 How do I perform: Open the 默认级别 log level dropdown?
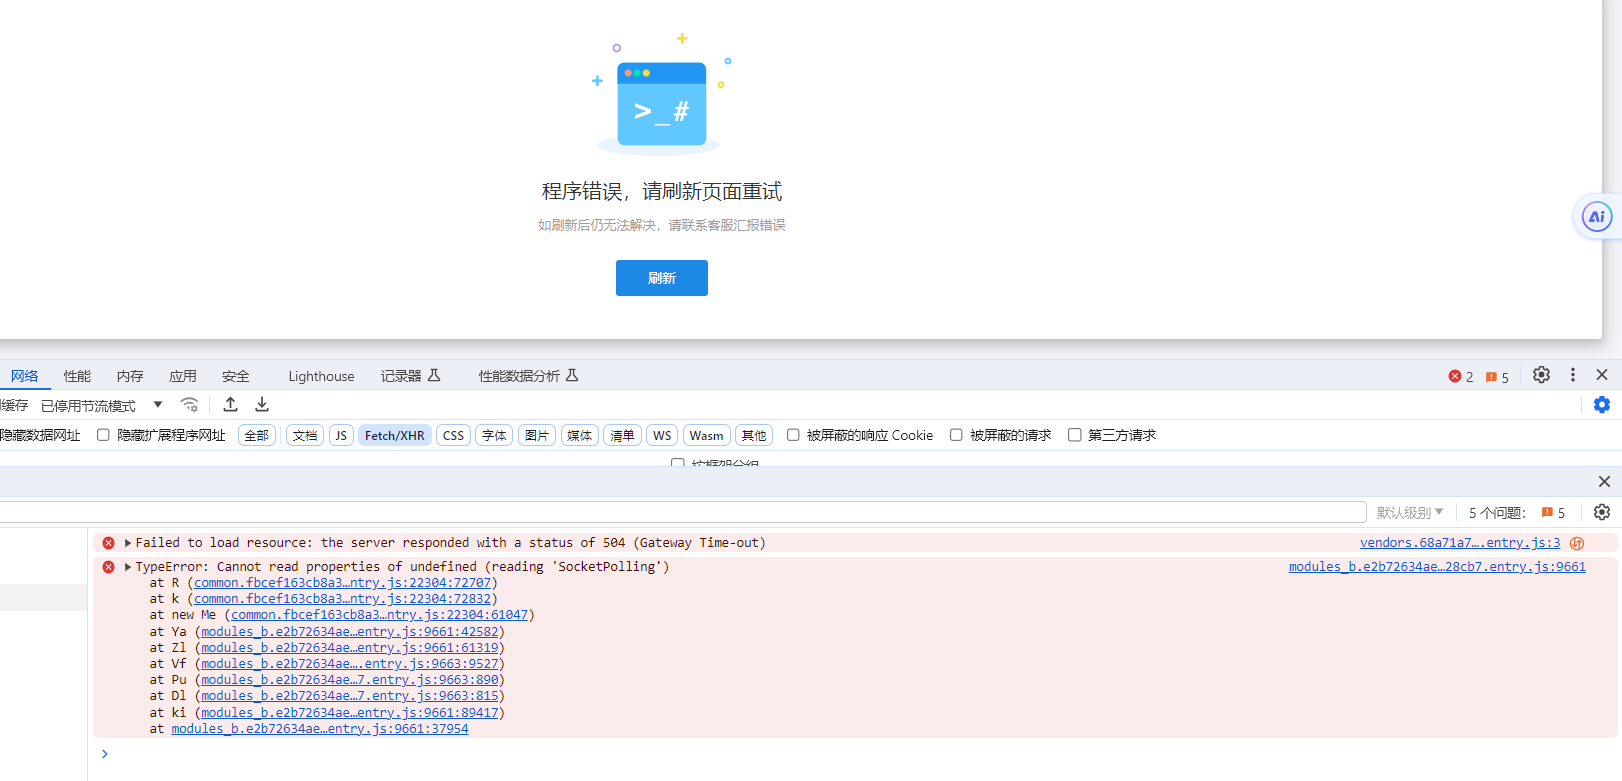click(x=1410, y=513)
